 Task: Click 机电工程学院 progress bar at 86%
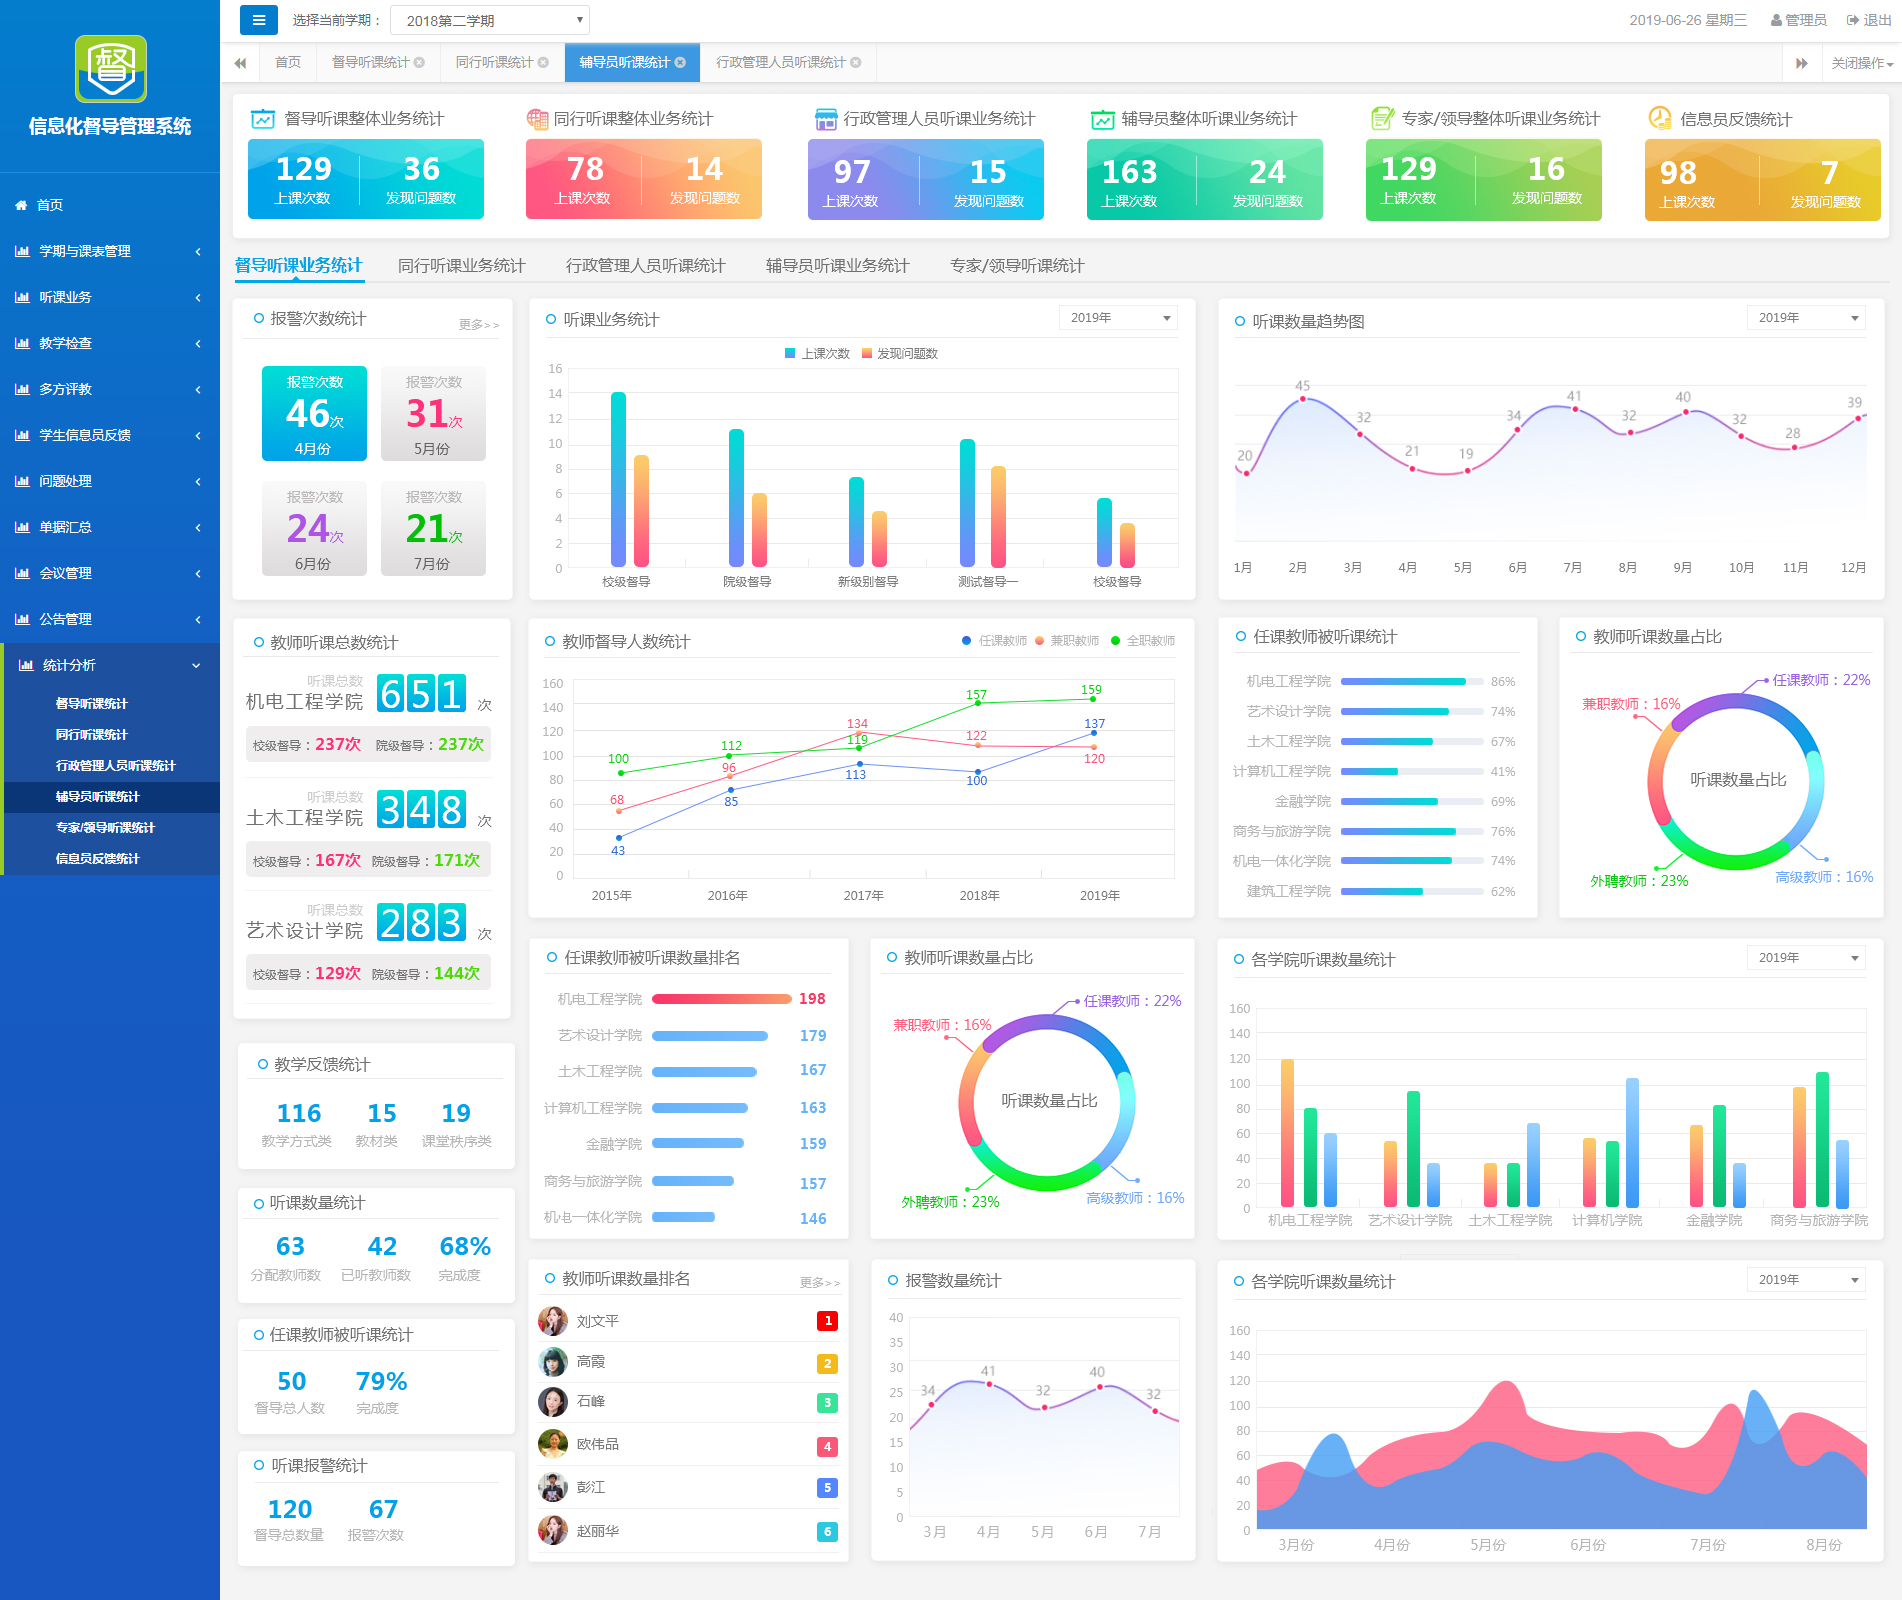coord(1412,682)
